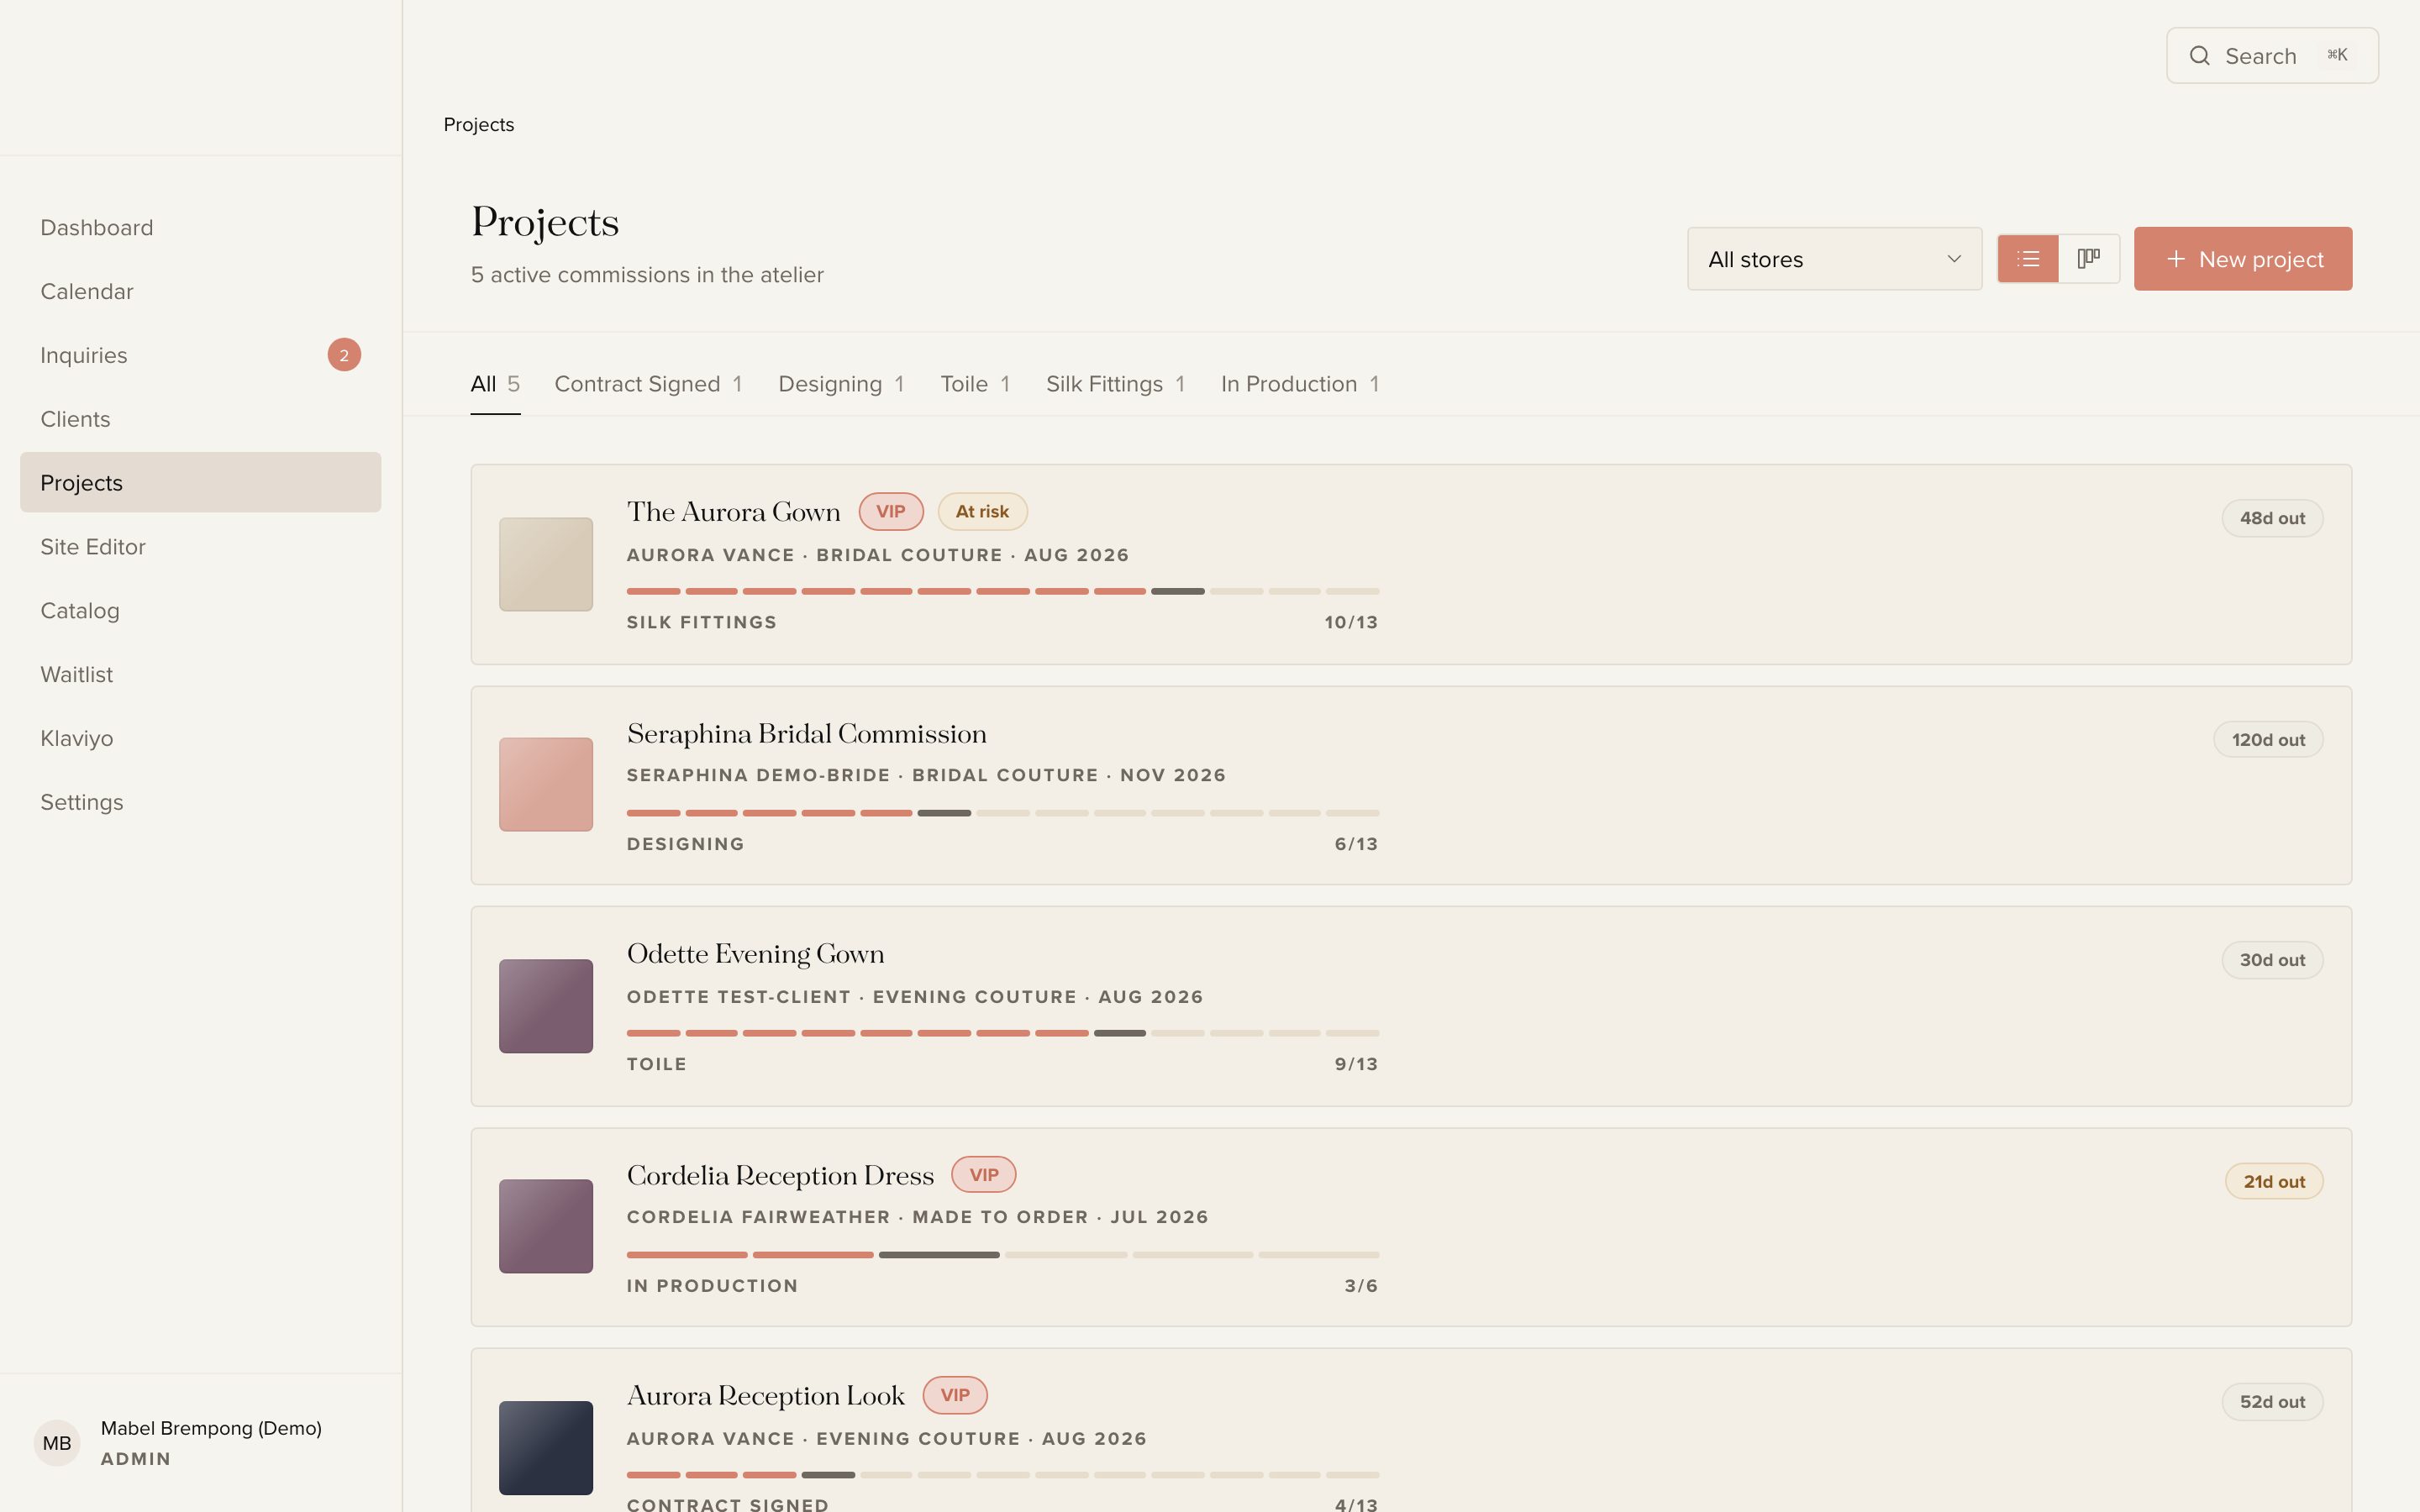Open Aurora Reception Look project
Viewport: 2420px width, 1512px height.
tap(766, 1396)
